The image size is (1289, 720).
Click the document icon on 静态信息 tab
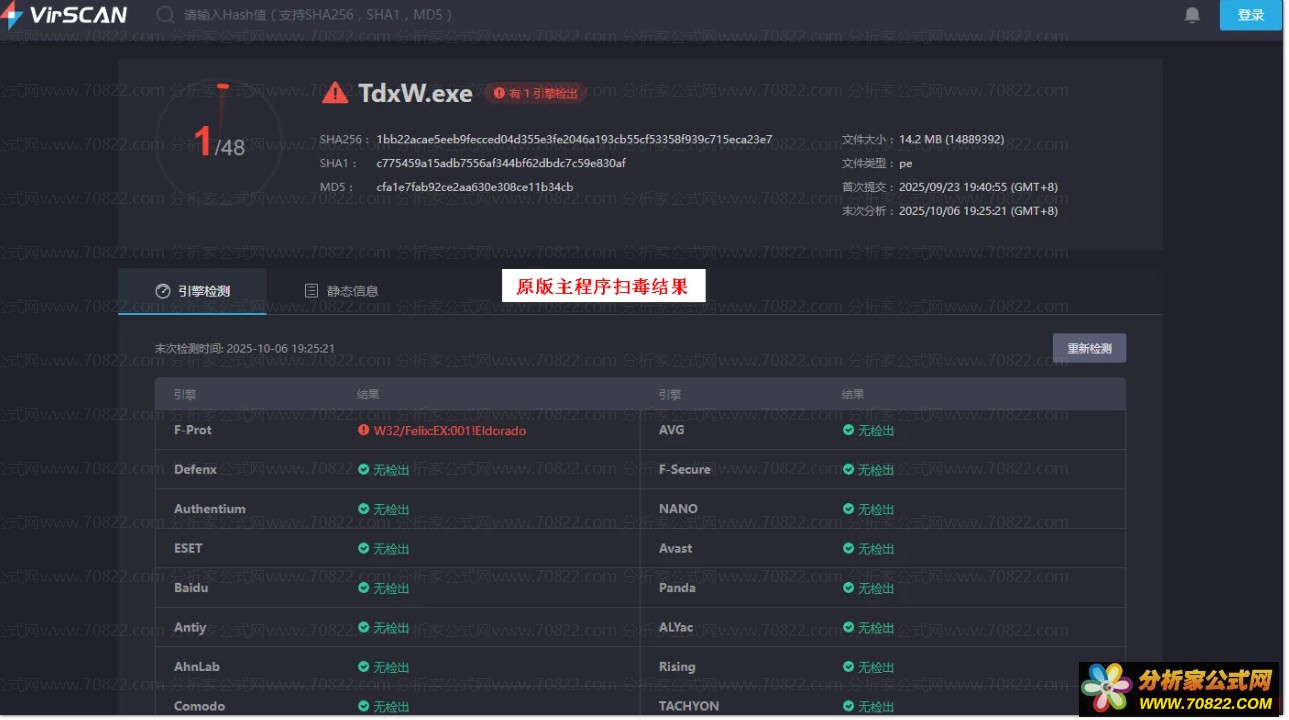[x=311, y=291]
